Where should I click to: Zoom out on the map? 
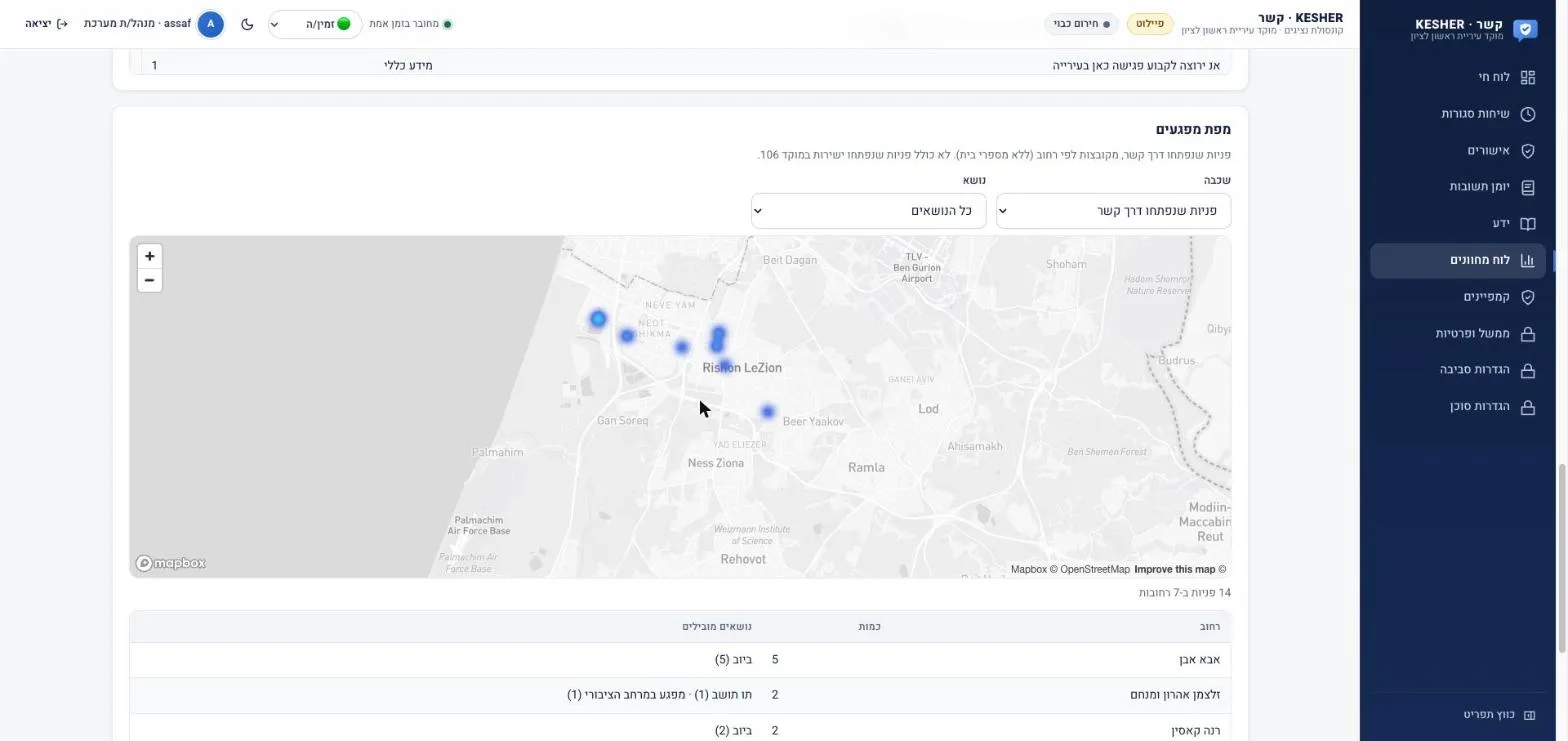click(x=149, y=280)
